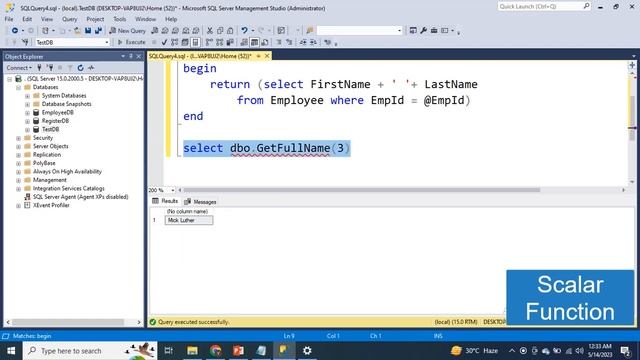Toggle Results to Grid option
640x360 pixels.
pyautogui.click(x=254, y=42)
